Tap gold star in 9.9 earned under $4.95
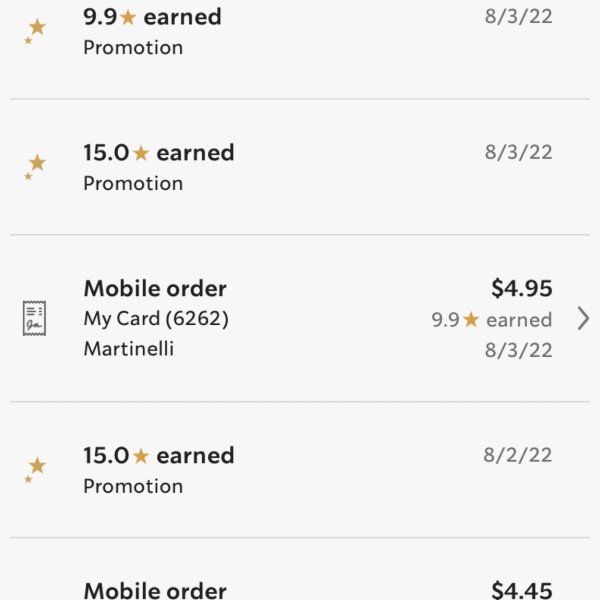600x600 pixels. tap(471, 320)
